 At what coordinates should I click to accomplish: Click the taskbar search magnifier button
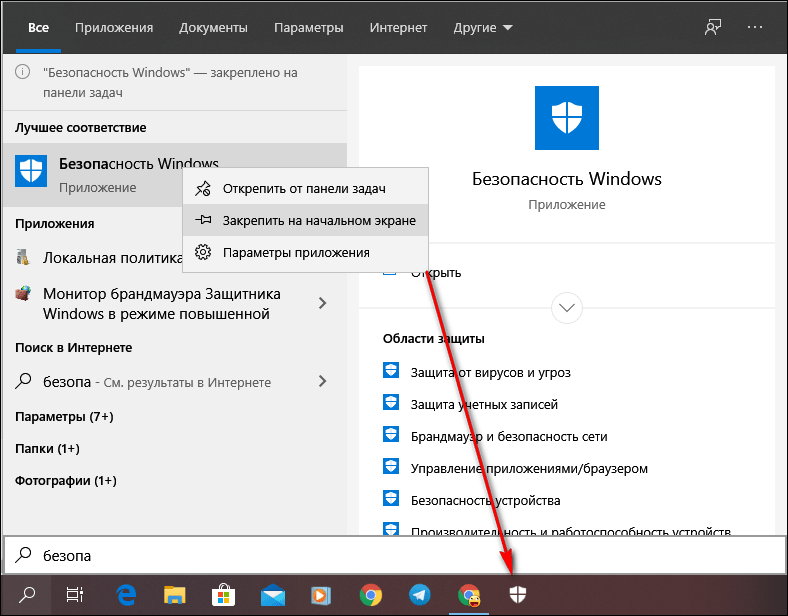pyautogui.click(x=27, y=595)
